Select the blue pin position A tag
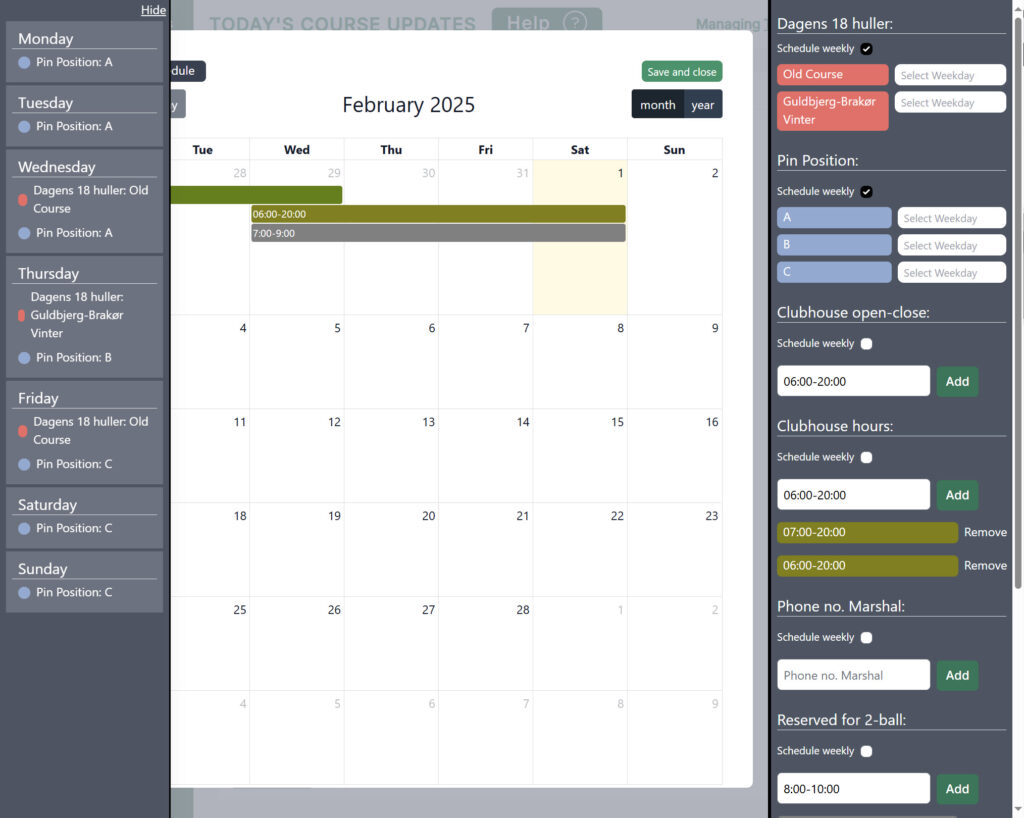The height and width of the screenshot is (818, 1024). coord(834,217)
